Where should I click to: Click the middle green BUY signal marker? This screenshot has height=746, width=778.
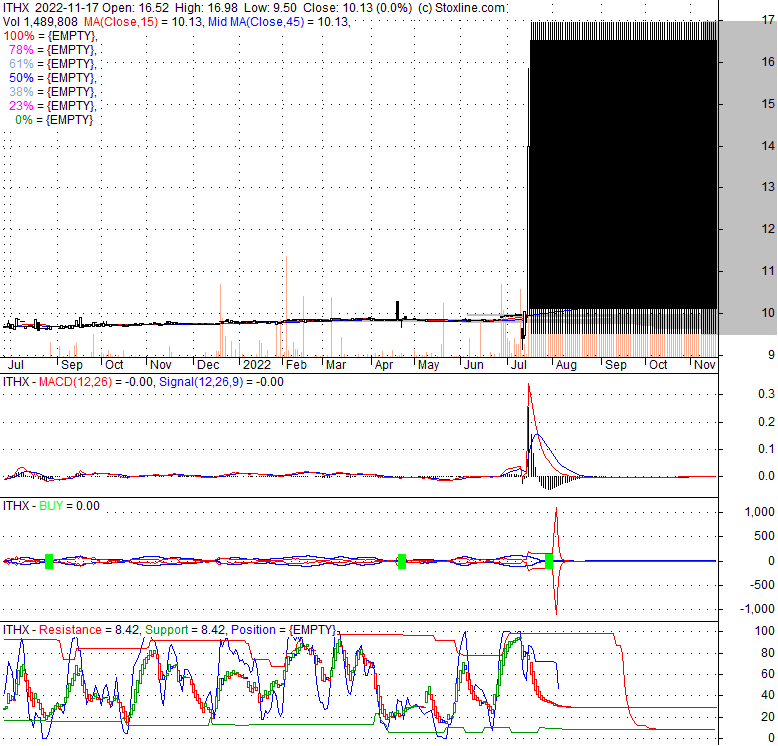(401, 561)
